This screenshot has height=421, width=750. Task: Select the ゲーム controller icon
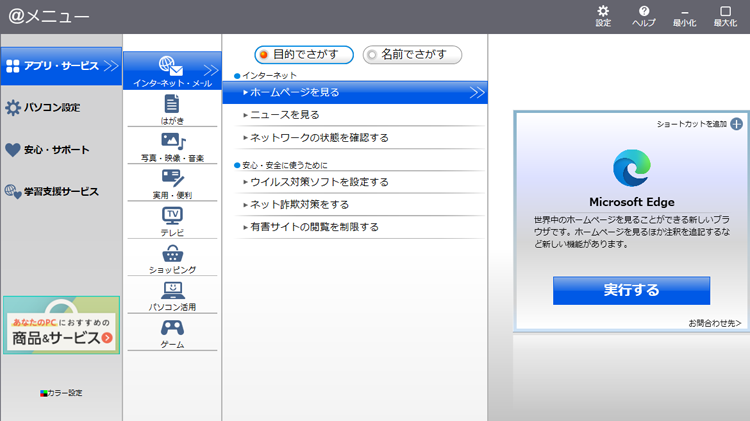[172, 328]
